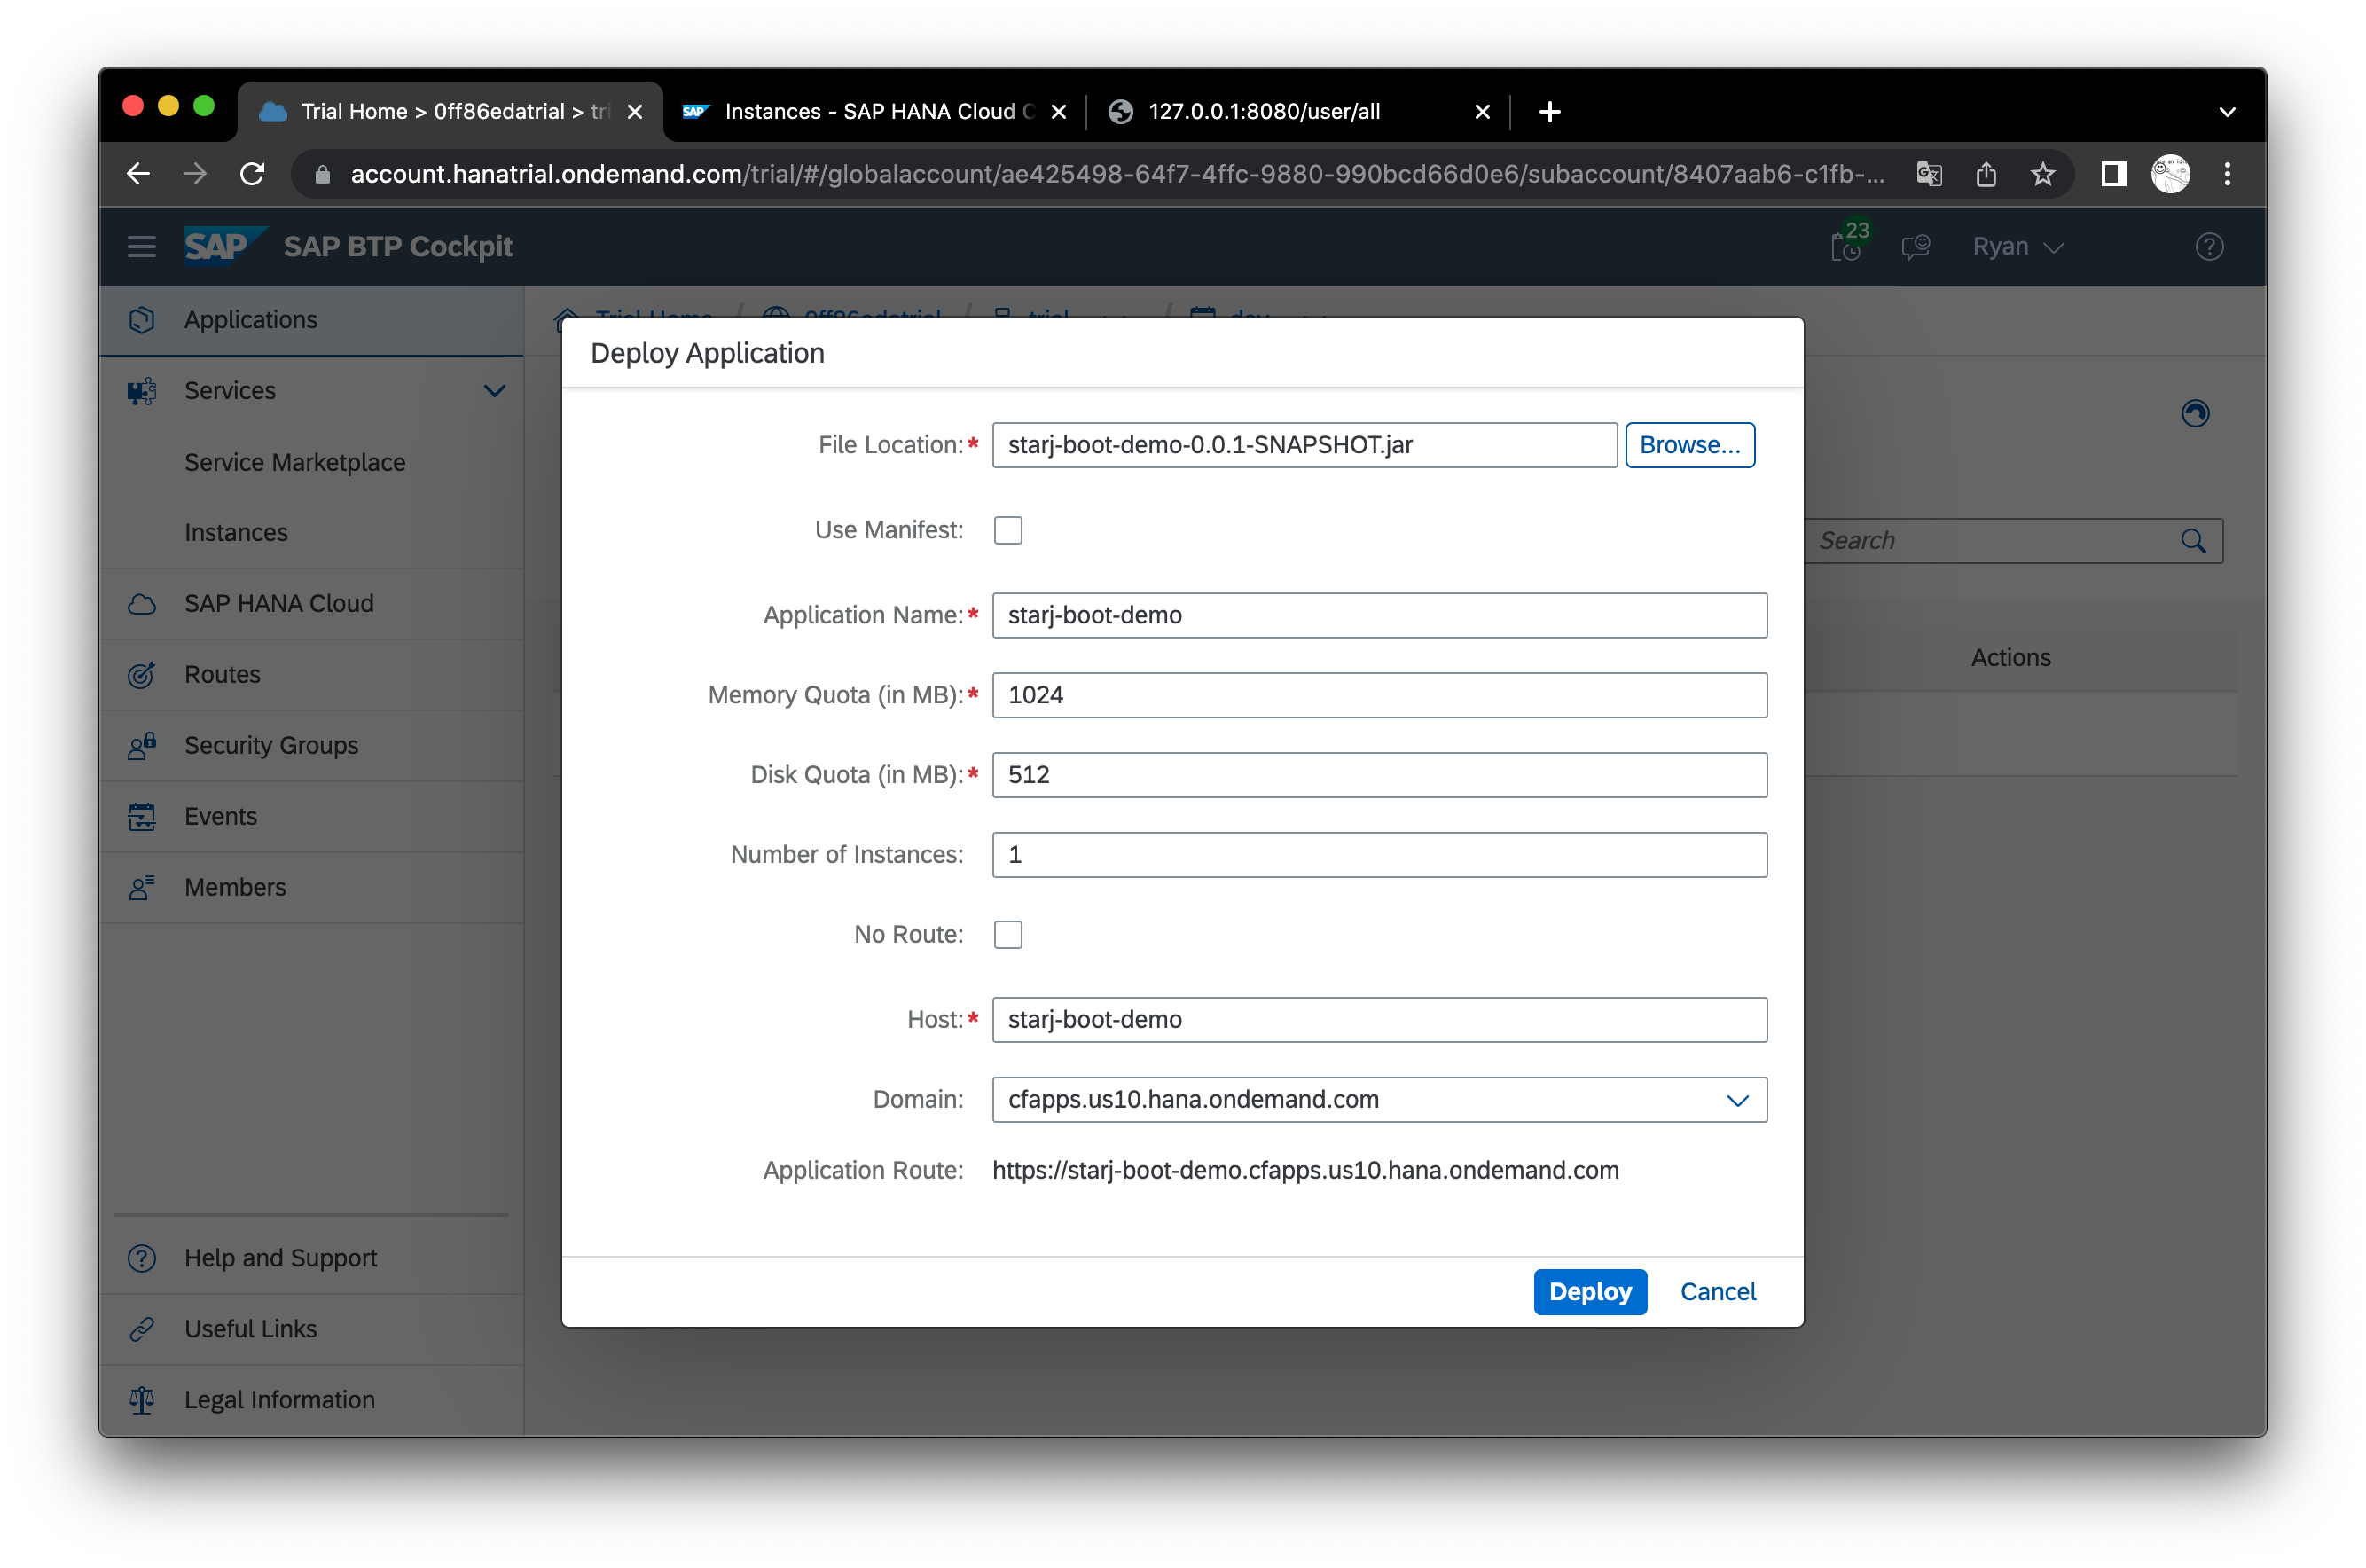
Task: Click the Google Translate icon in address bar
Action: click(1929, 174)
